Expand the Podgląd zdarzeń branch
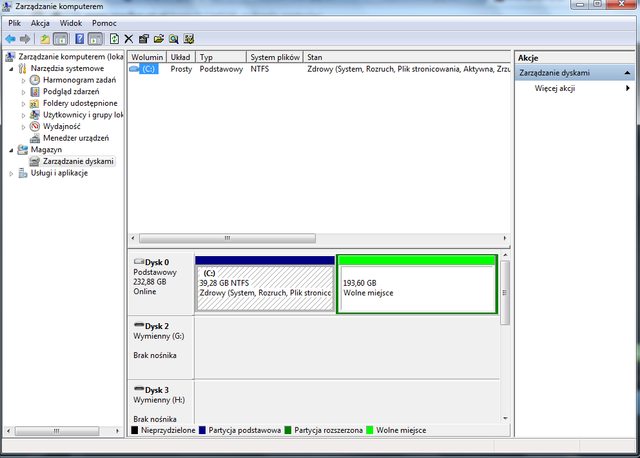This screenshot has width=640, height=458. tap(23, 92)
